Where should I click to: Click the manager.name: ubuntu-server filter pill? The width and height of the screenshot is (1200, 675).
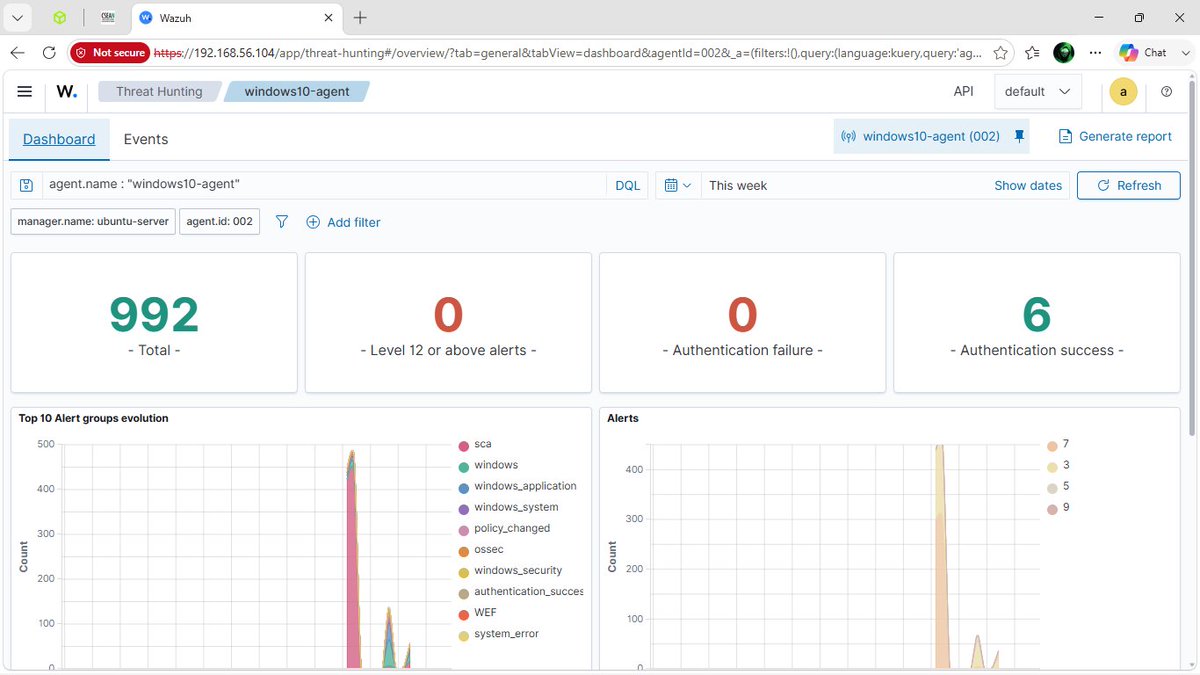pos(93,221)
